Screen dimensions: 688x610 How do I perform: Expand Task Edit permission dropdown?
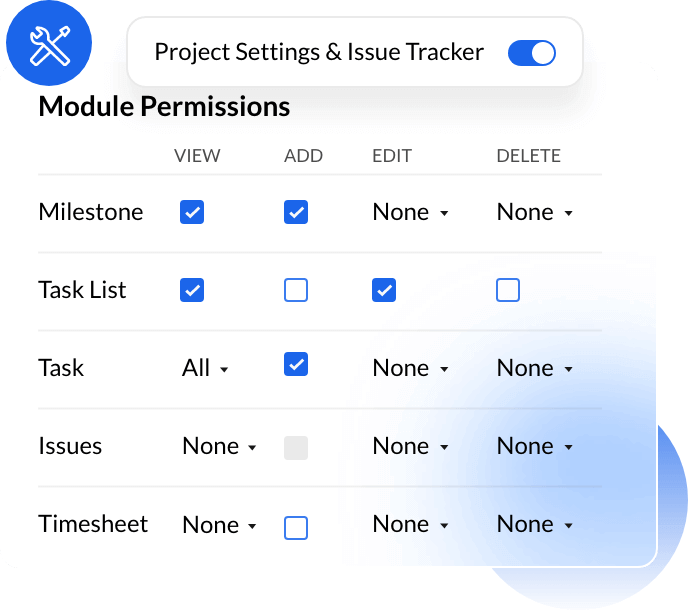click(410, 368)
